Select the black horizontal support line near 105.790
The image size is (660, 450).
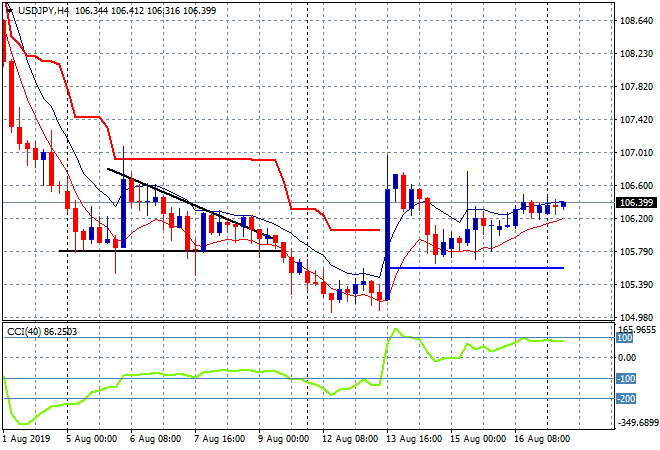170,251
